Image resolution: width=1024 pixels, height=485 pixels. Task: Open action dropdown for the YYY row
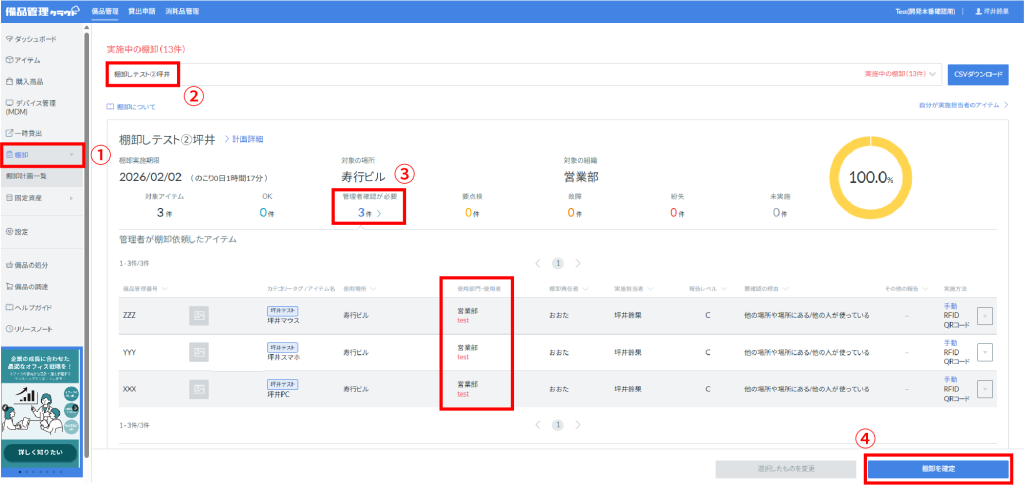click(984, 352)
